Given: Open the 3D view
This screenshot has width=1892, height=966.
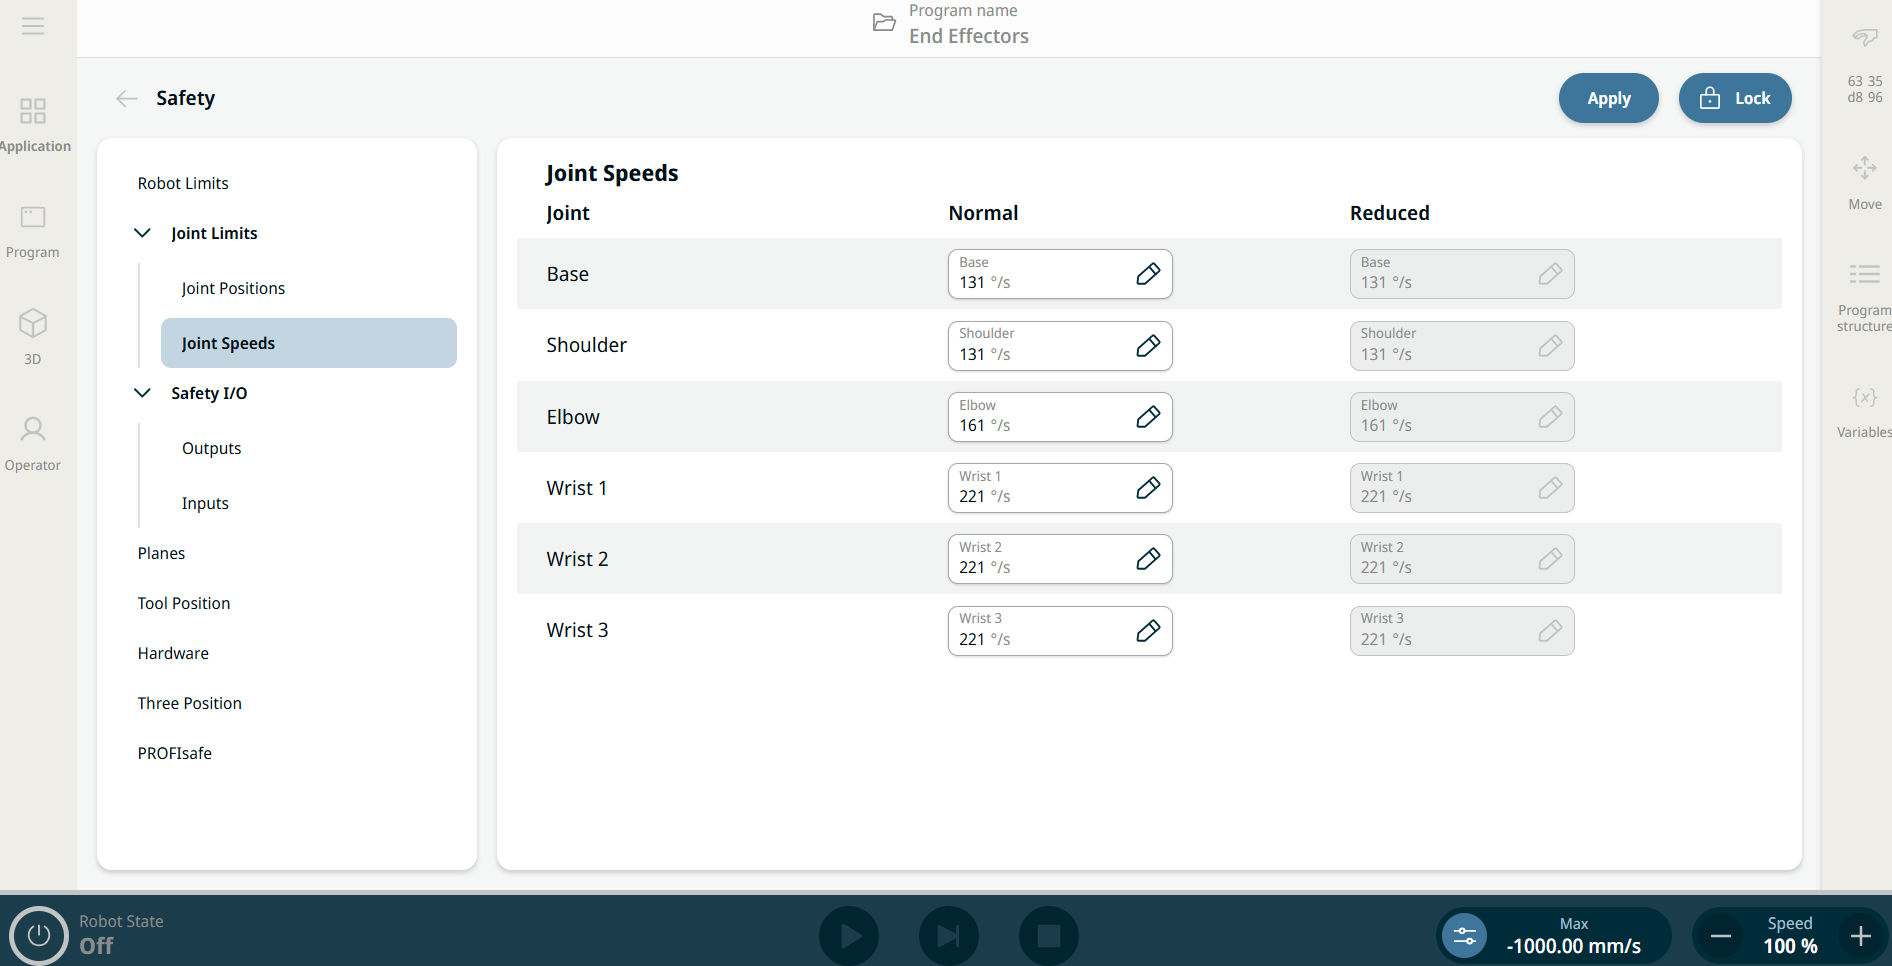Looking at the screenshot, I should click(33, 335).
